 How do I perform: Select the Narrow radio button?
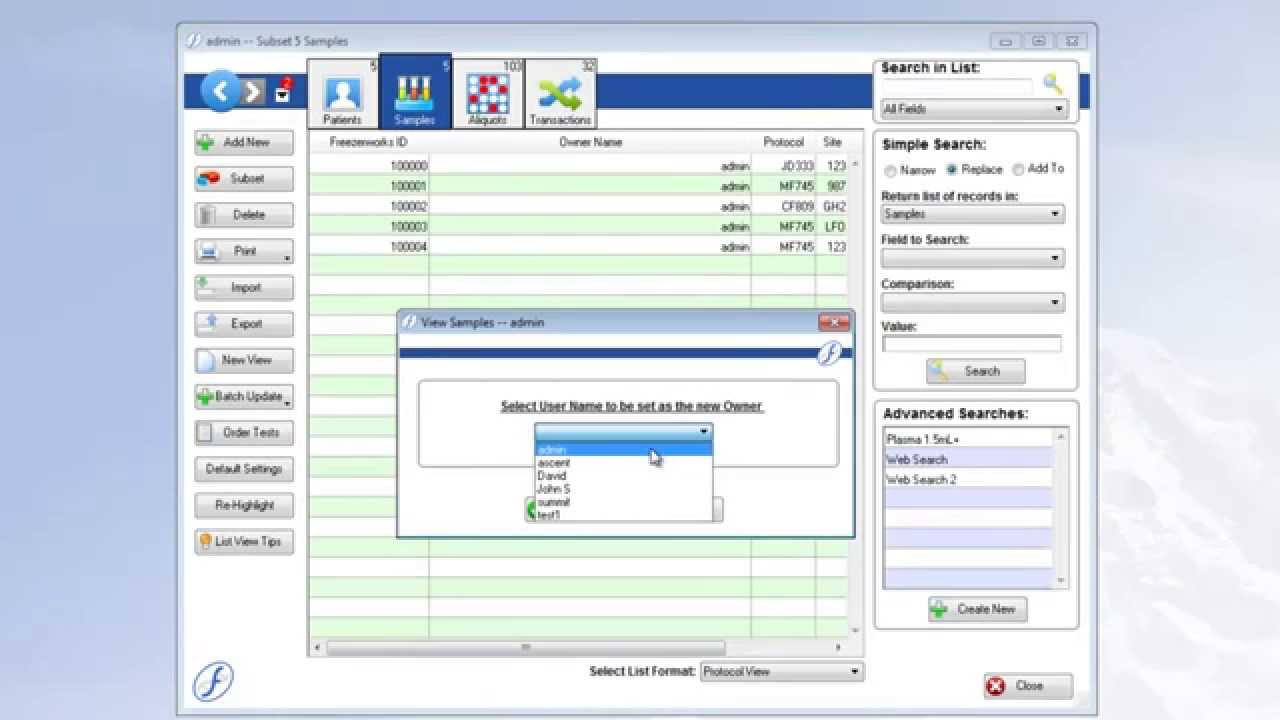[x=890, y=171]
